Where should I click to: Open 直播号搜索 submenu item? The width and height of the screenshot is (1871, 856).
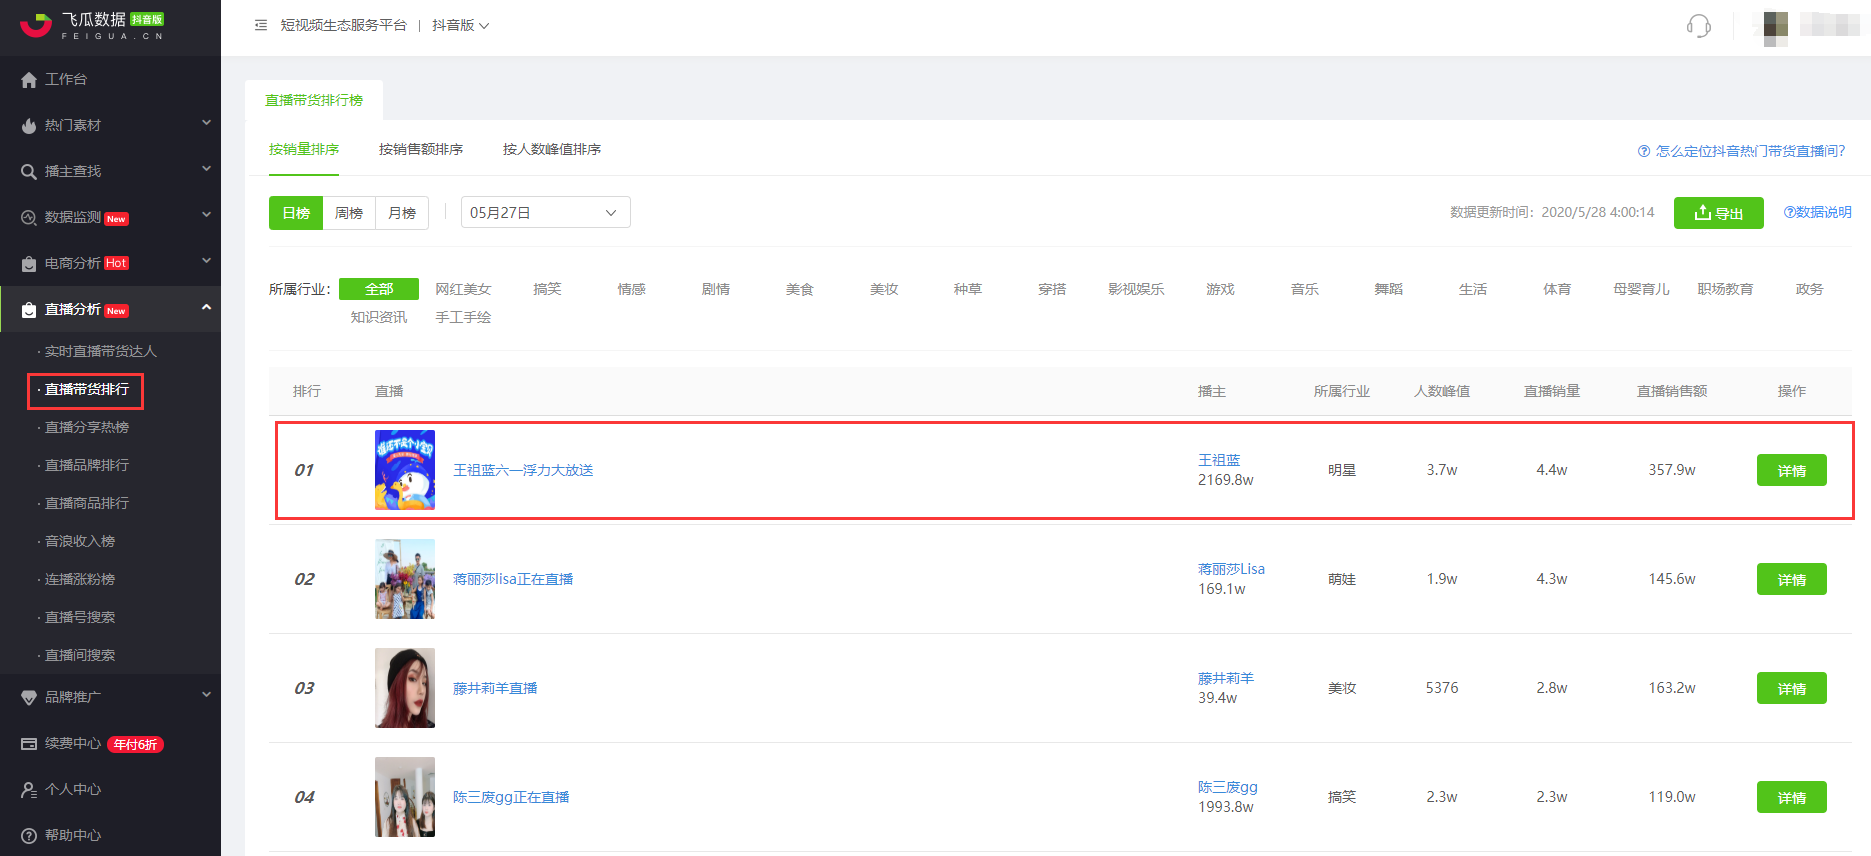(79, 617)
